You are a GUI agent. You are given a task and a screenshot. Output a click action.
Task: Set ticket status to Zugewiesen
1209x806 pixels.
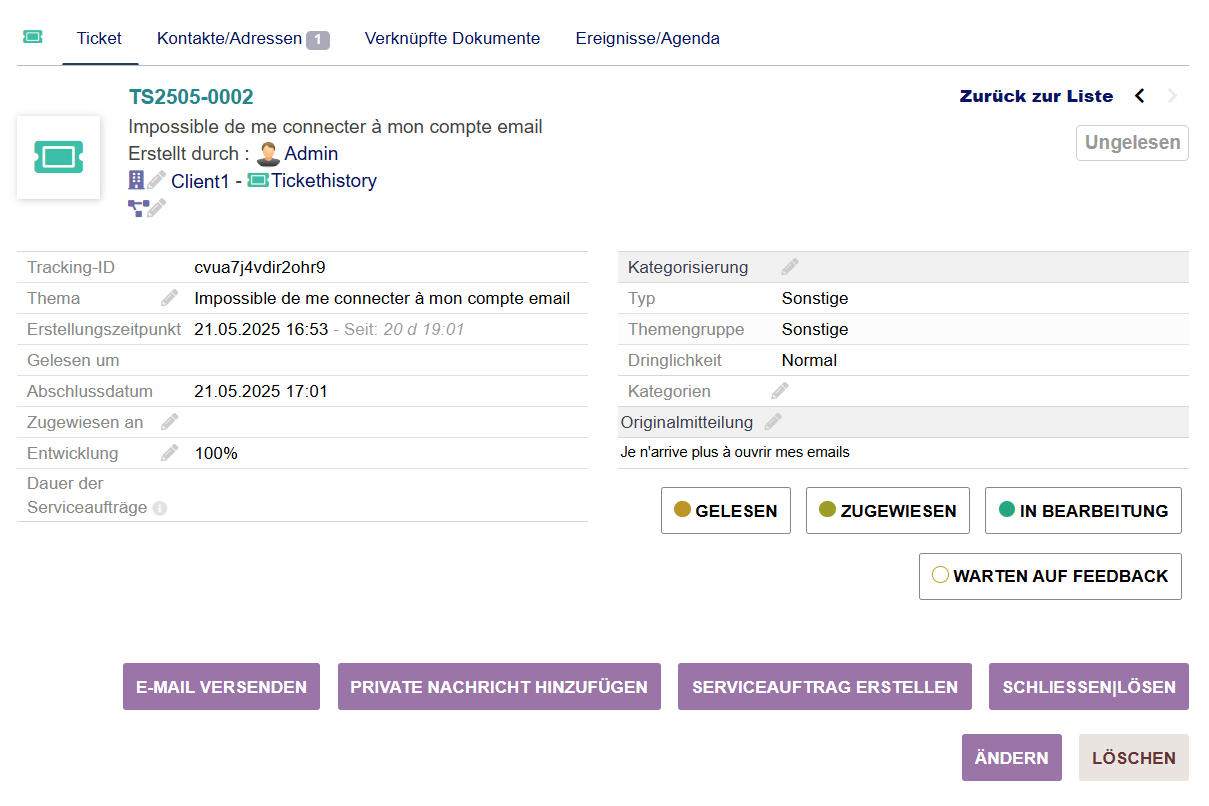pyautogui.click(x=887, y=511)
